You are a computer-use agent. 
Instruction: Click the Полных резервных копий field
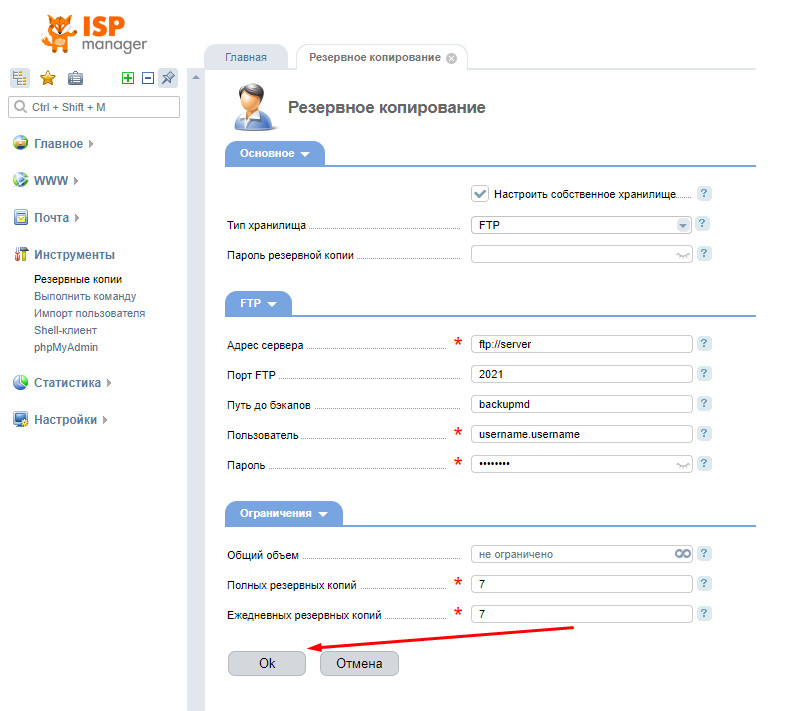[x=581, y=584]
